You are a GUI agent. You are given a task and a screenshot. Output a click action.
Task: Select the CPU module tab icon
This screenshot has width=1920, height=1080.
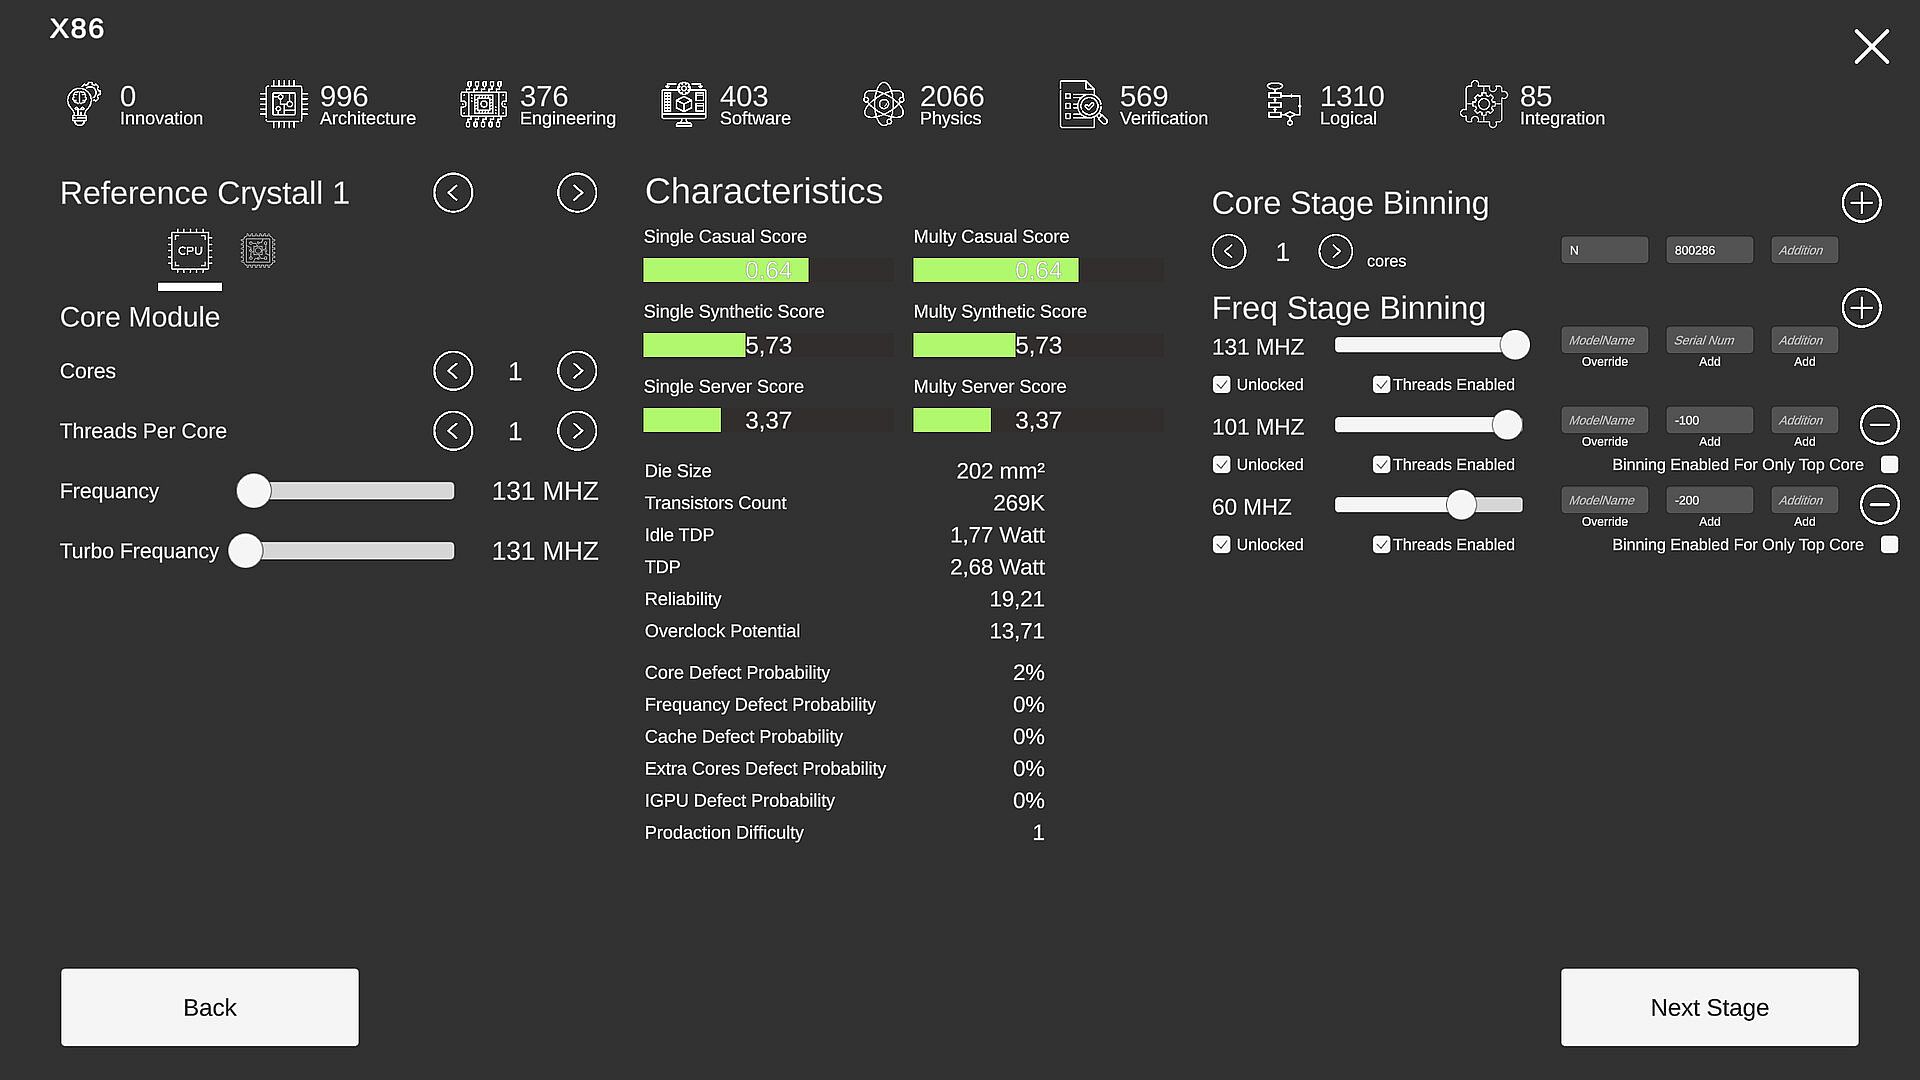tap(190, 250)
